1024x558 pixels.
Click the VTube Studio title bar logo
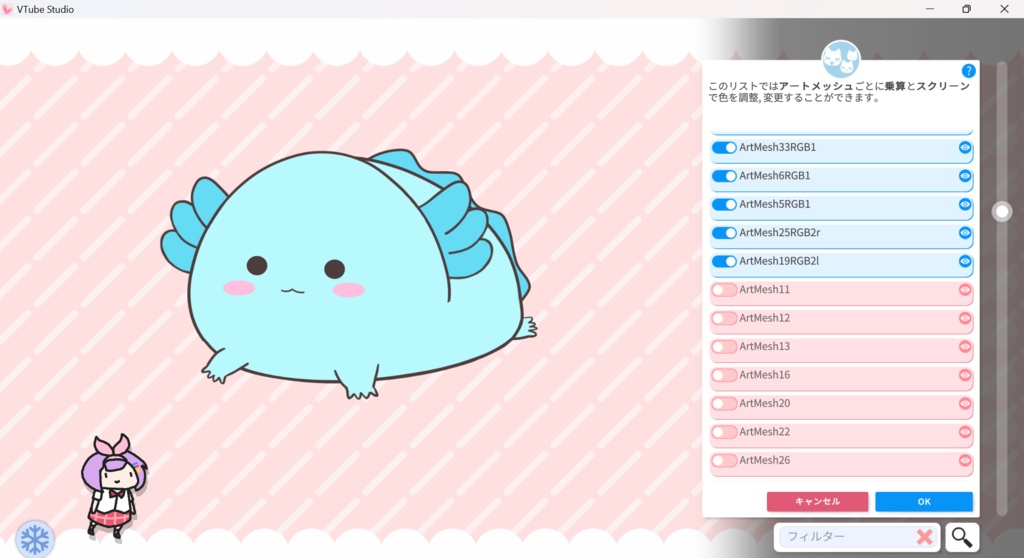pyautogui.click(x=7, y=9)
